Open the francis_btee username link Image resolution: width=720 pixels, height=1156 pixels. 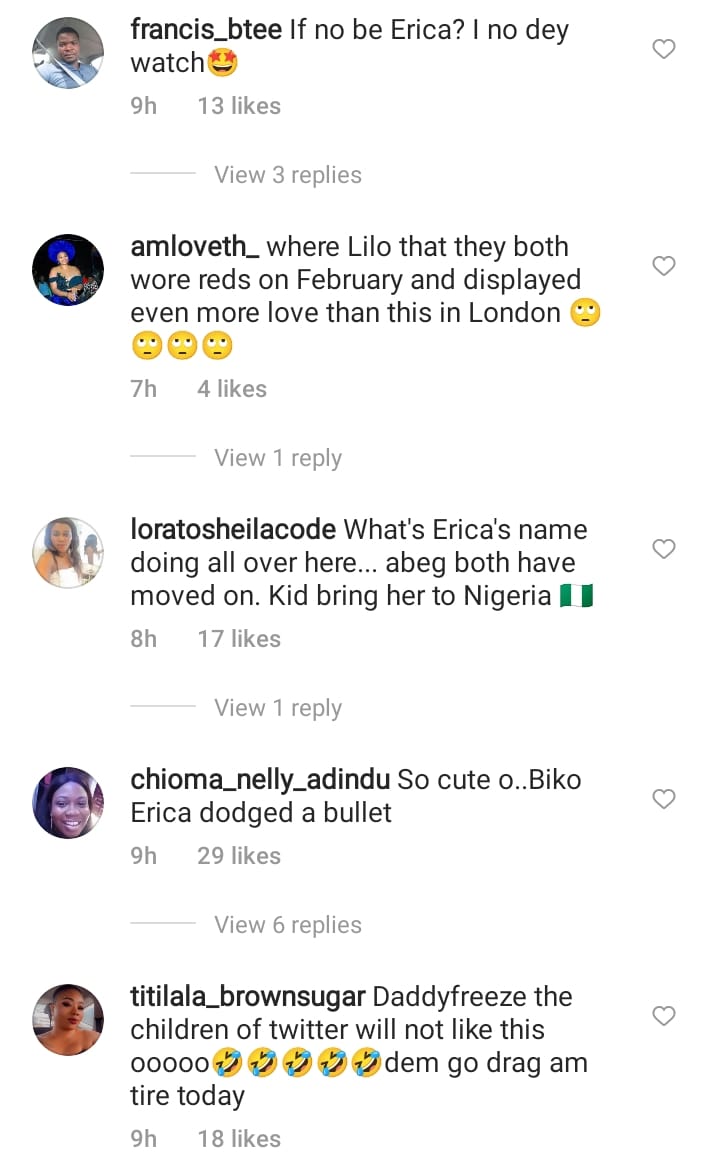pos(206,30)
